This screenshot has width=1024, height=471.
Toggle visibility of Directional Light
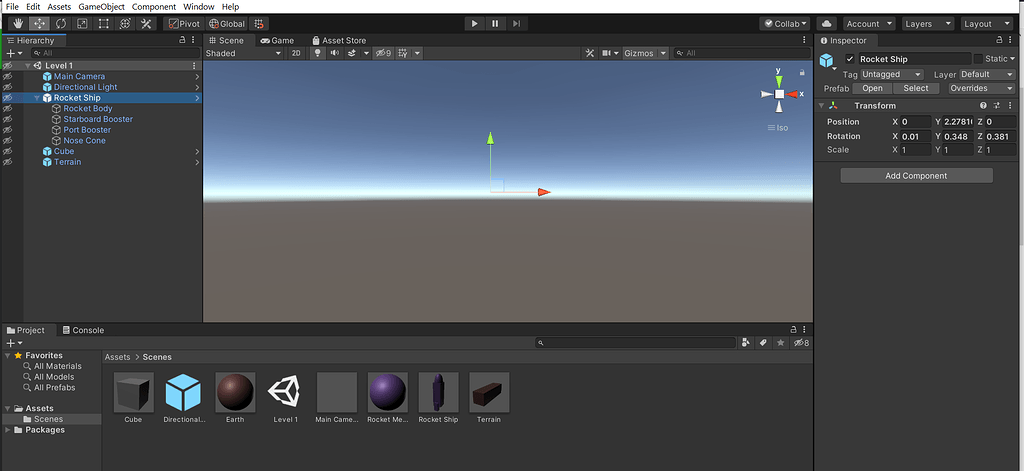point(7,87)
